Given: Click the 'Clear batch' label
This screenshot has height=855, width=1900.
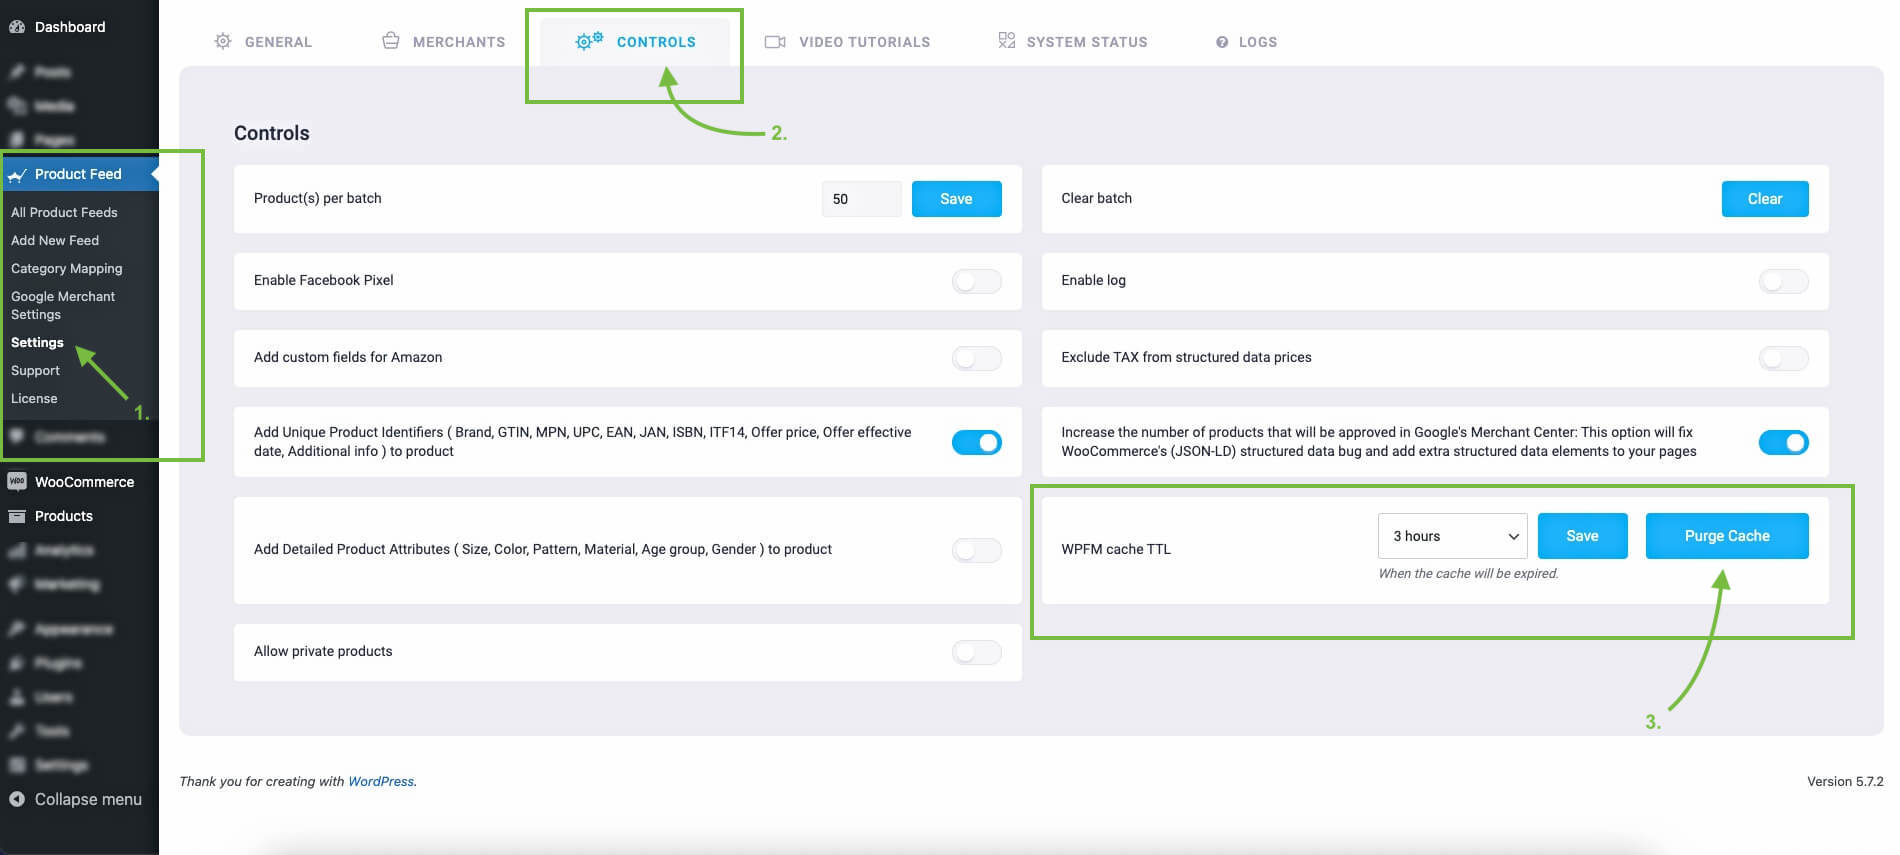Looking at the screenshot, I should (1096, 198).
